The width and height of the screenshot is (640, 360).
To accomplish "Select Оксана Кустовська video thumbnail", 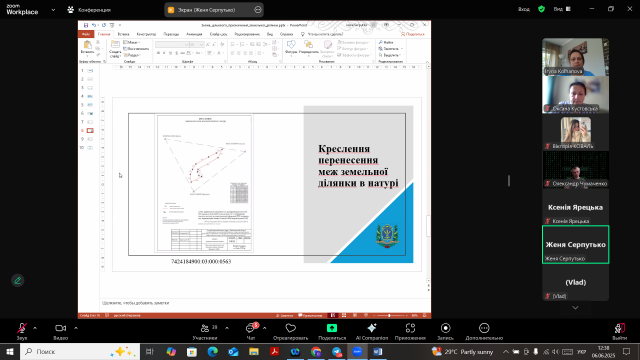I will tap(576, 94).
